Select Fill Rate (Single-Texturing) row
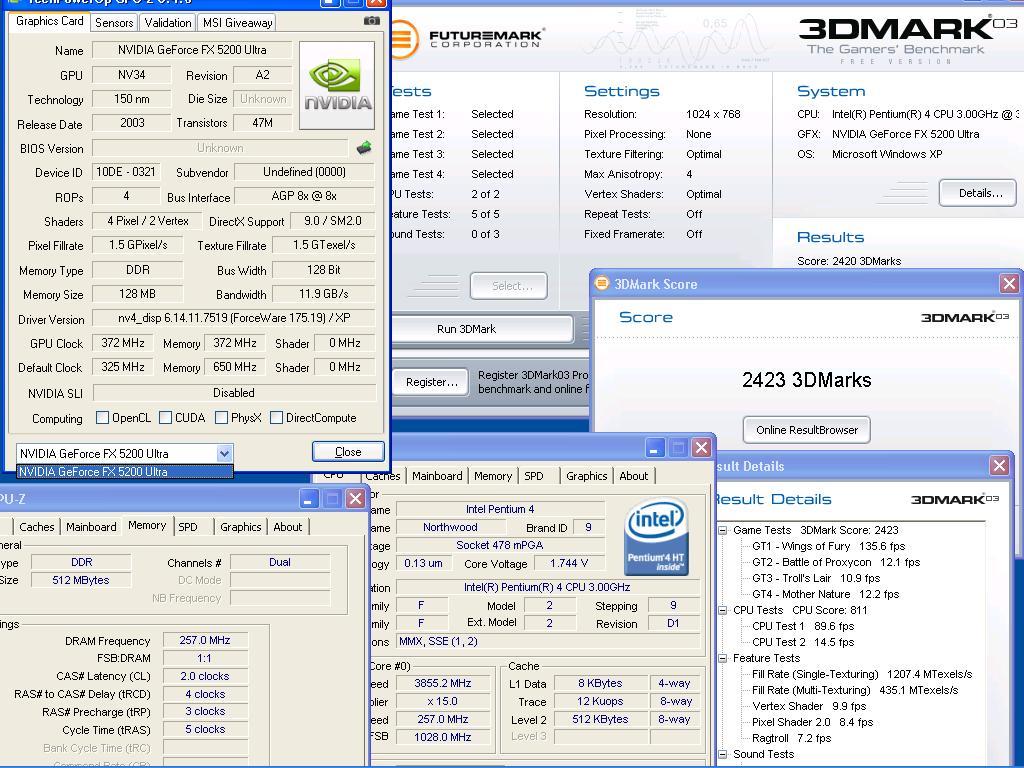 862,674
